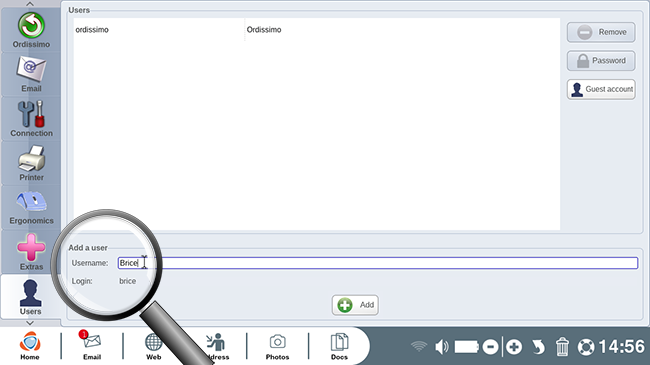Open the trash bin icon

[562, 347]
